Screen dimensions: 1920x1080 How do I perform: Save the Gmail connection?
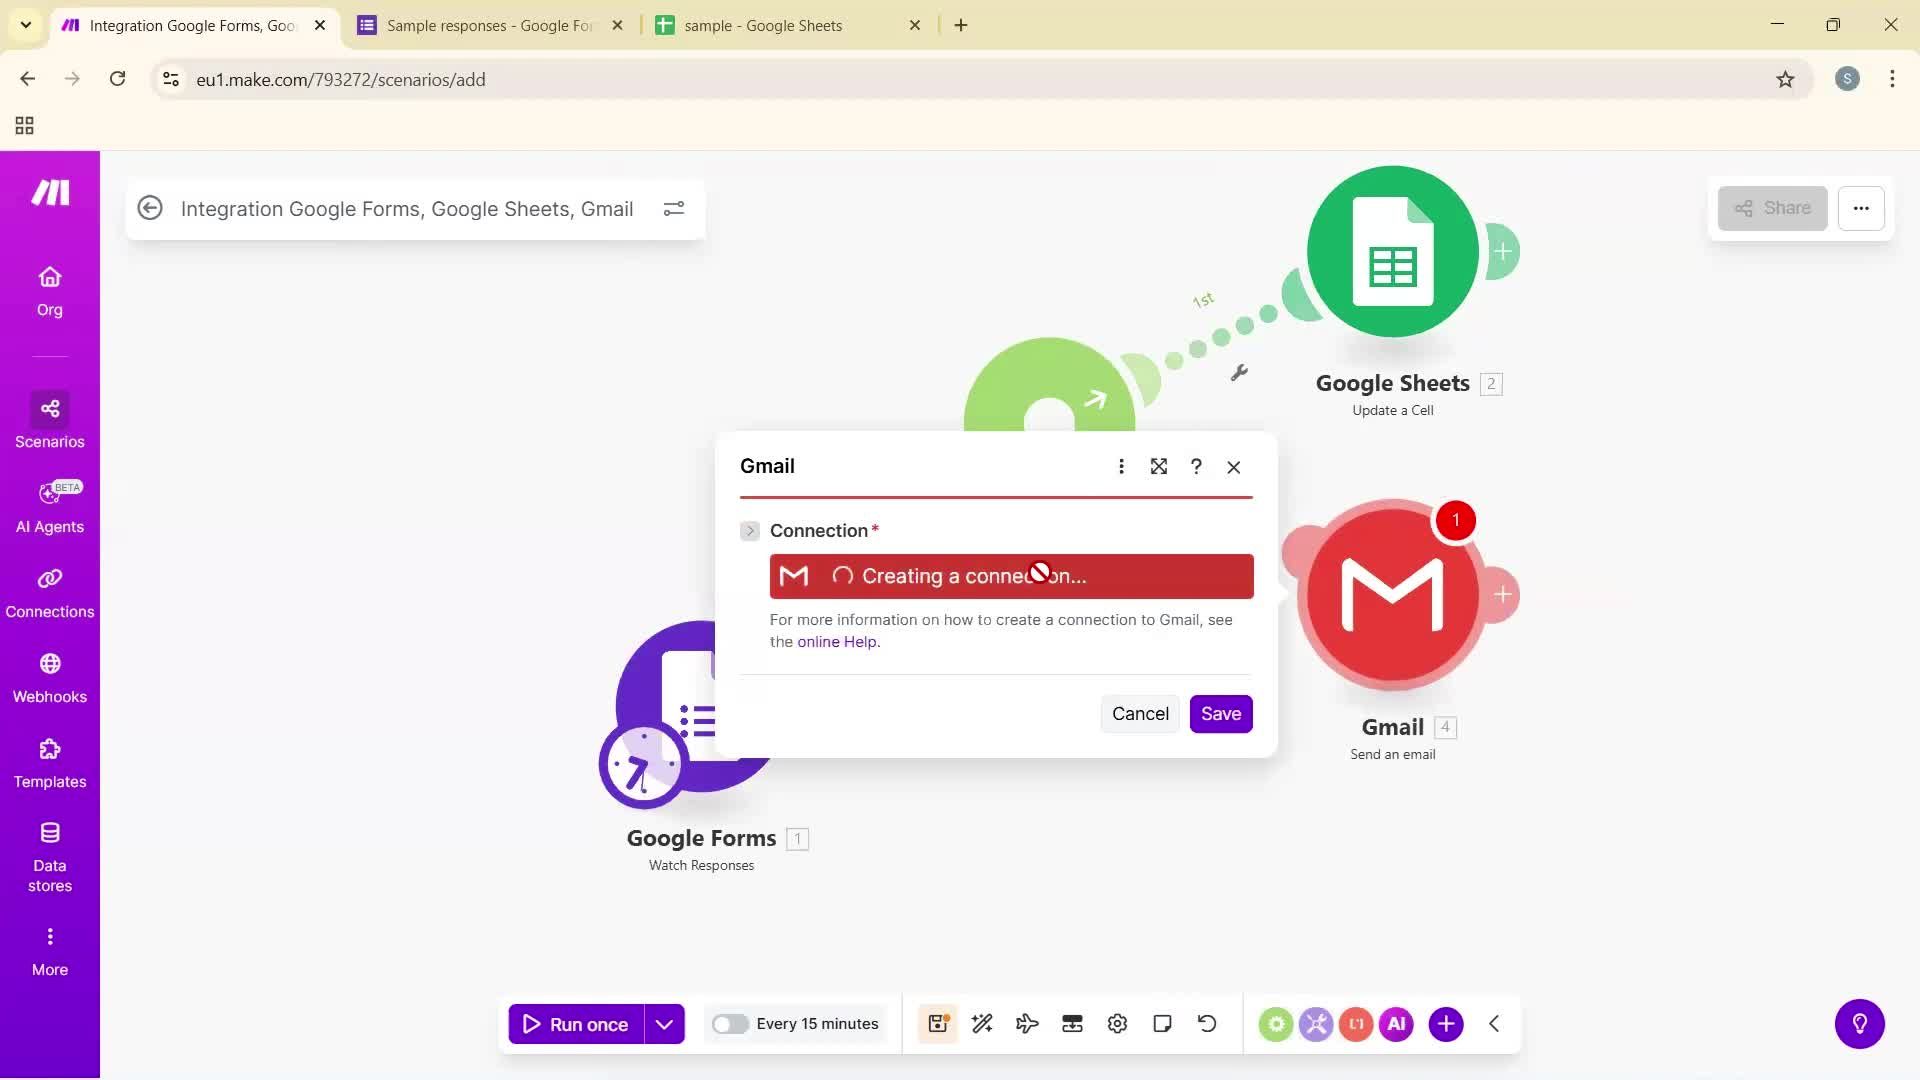point(1220,713)
